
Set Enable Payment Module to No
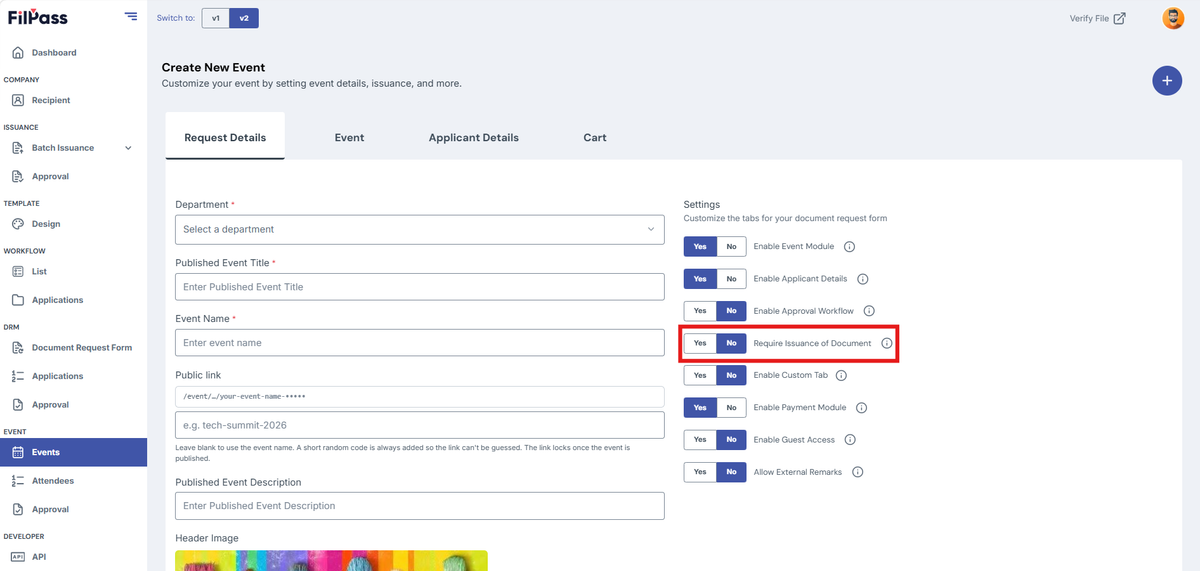[731, 408]
